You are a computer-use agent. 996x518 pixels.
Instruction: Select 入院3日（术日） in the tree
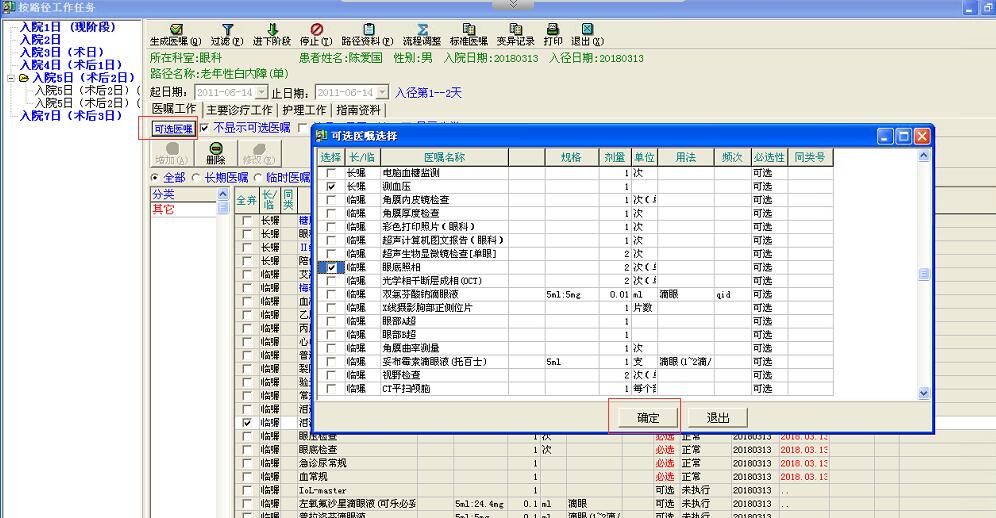62,52
